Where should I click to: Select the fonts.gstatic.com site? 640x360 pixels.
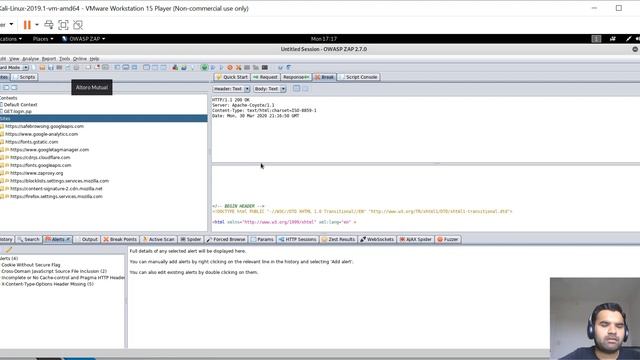31,142
